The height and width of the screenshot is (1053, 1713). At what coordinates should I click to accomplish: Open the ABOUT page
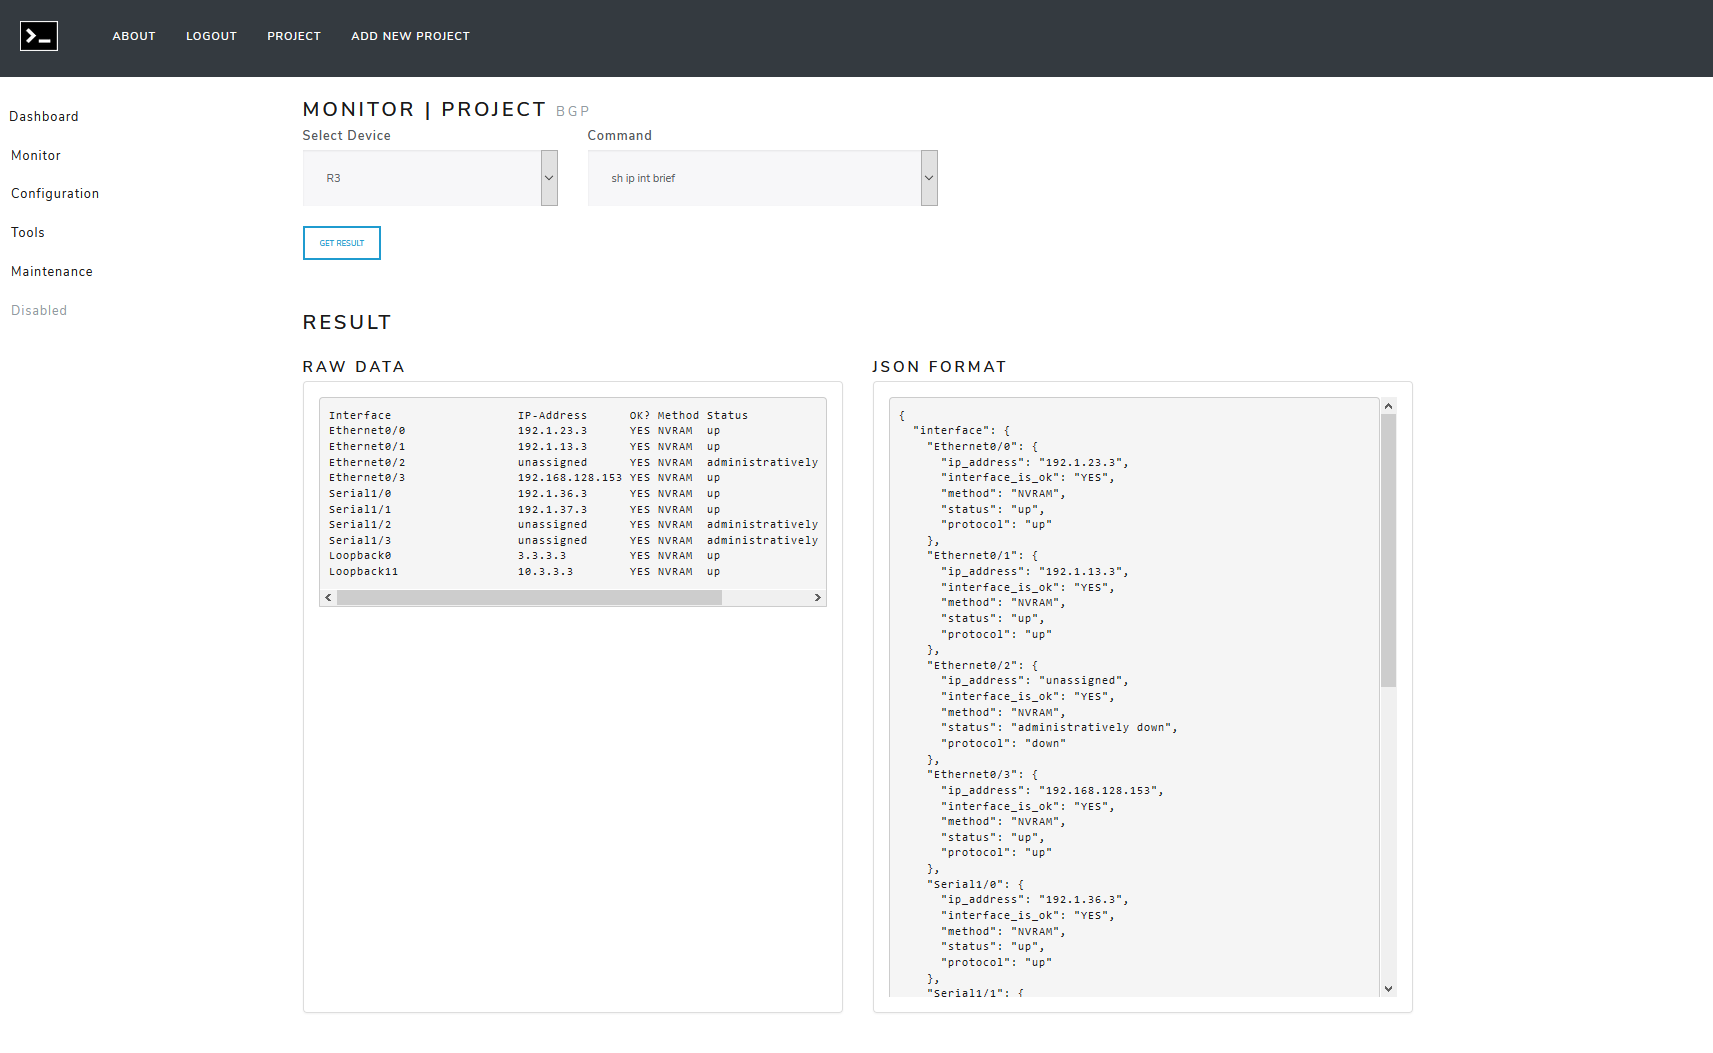click(x=134, y=36)
